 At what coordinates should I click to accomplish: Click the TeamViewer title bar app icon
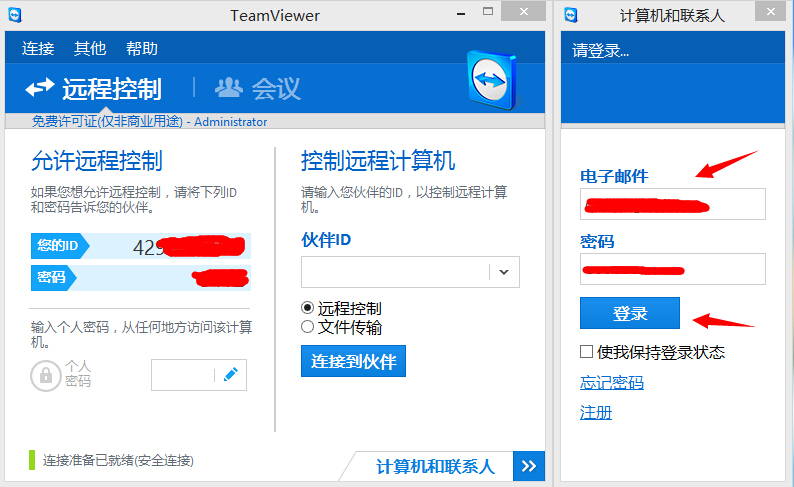15,15
